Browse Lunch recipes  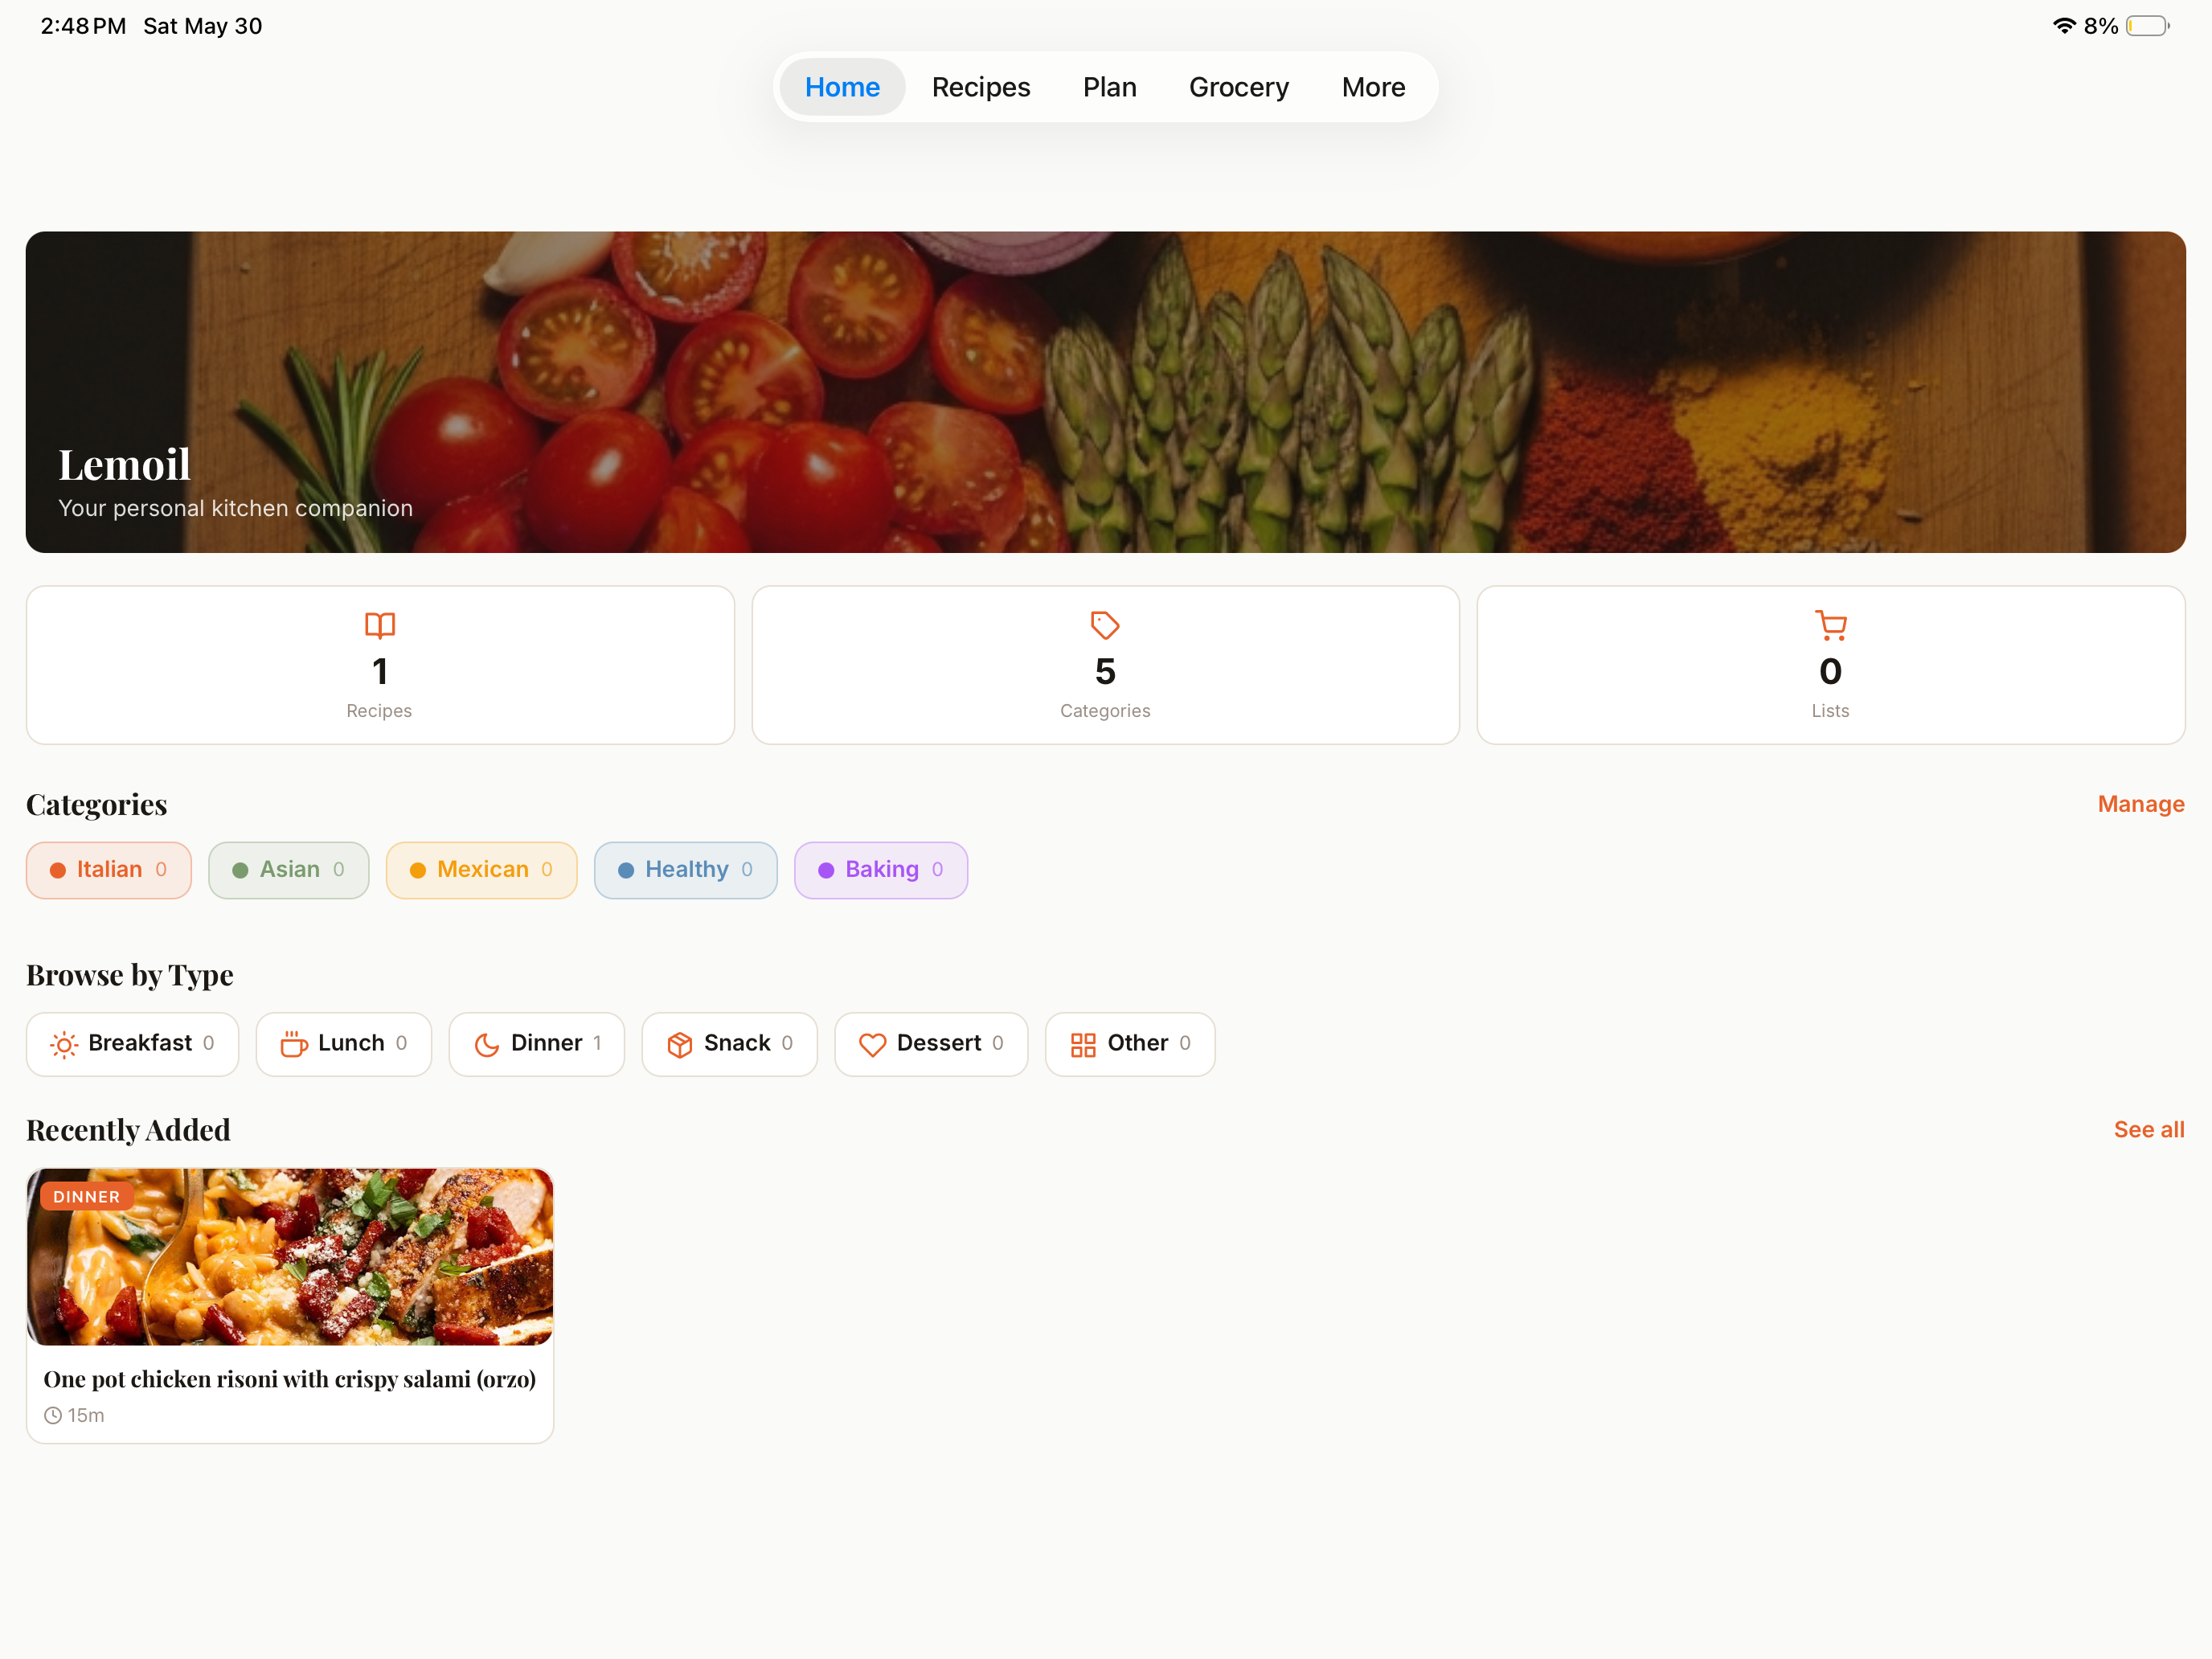click(343, 1044)
